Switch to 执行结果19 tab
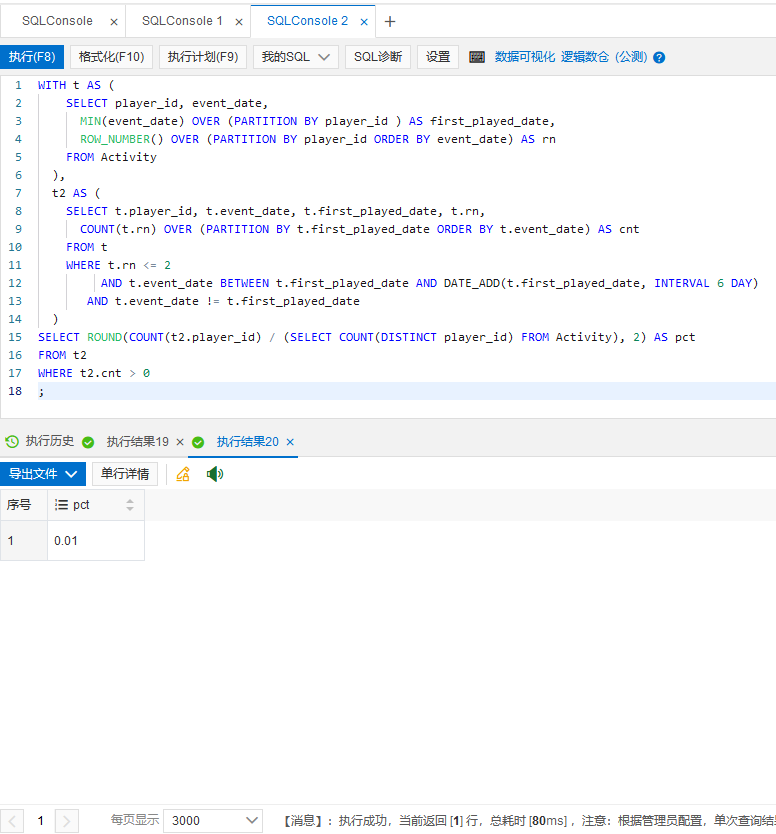 pos(137,441)
